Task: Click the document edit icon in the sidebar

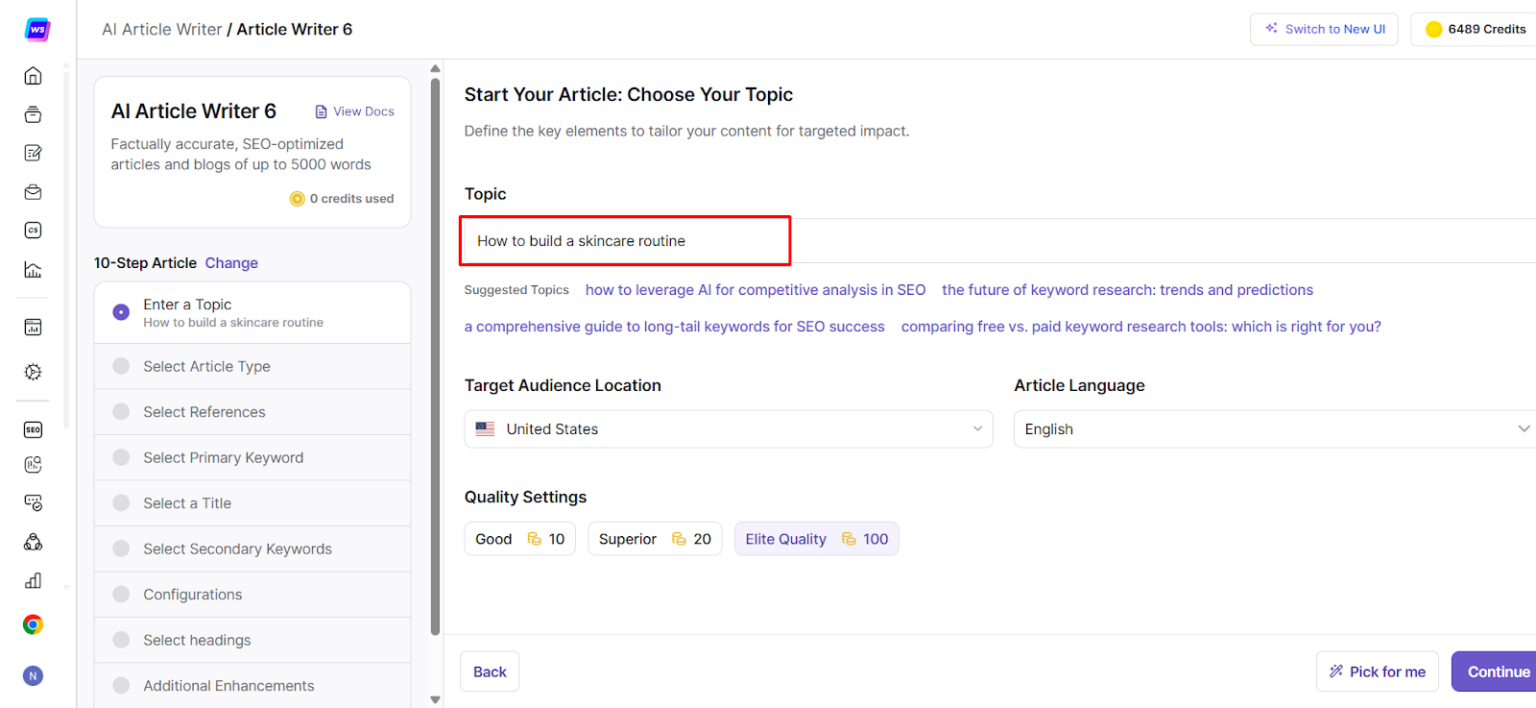Action: (x=33, y=153)
